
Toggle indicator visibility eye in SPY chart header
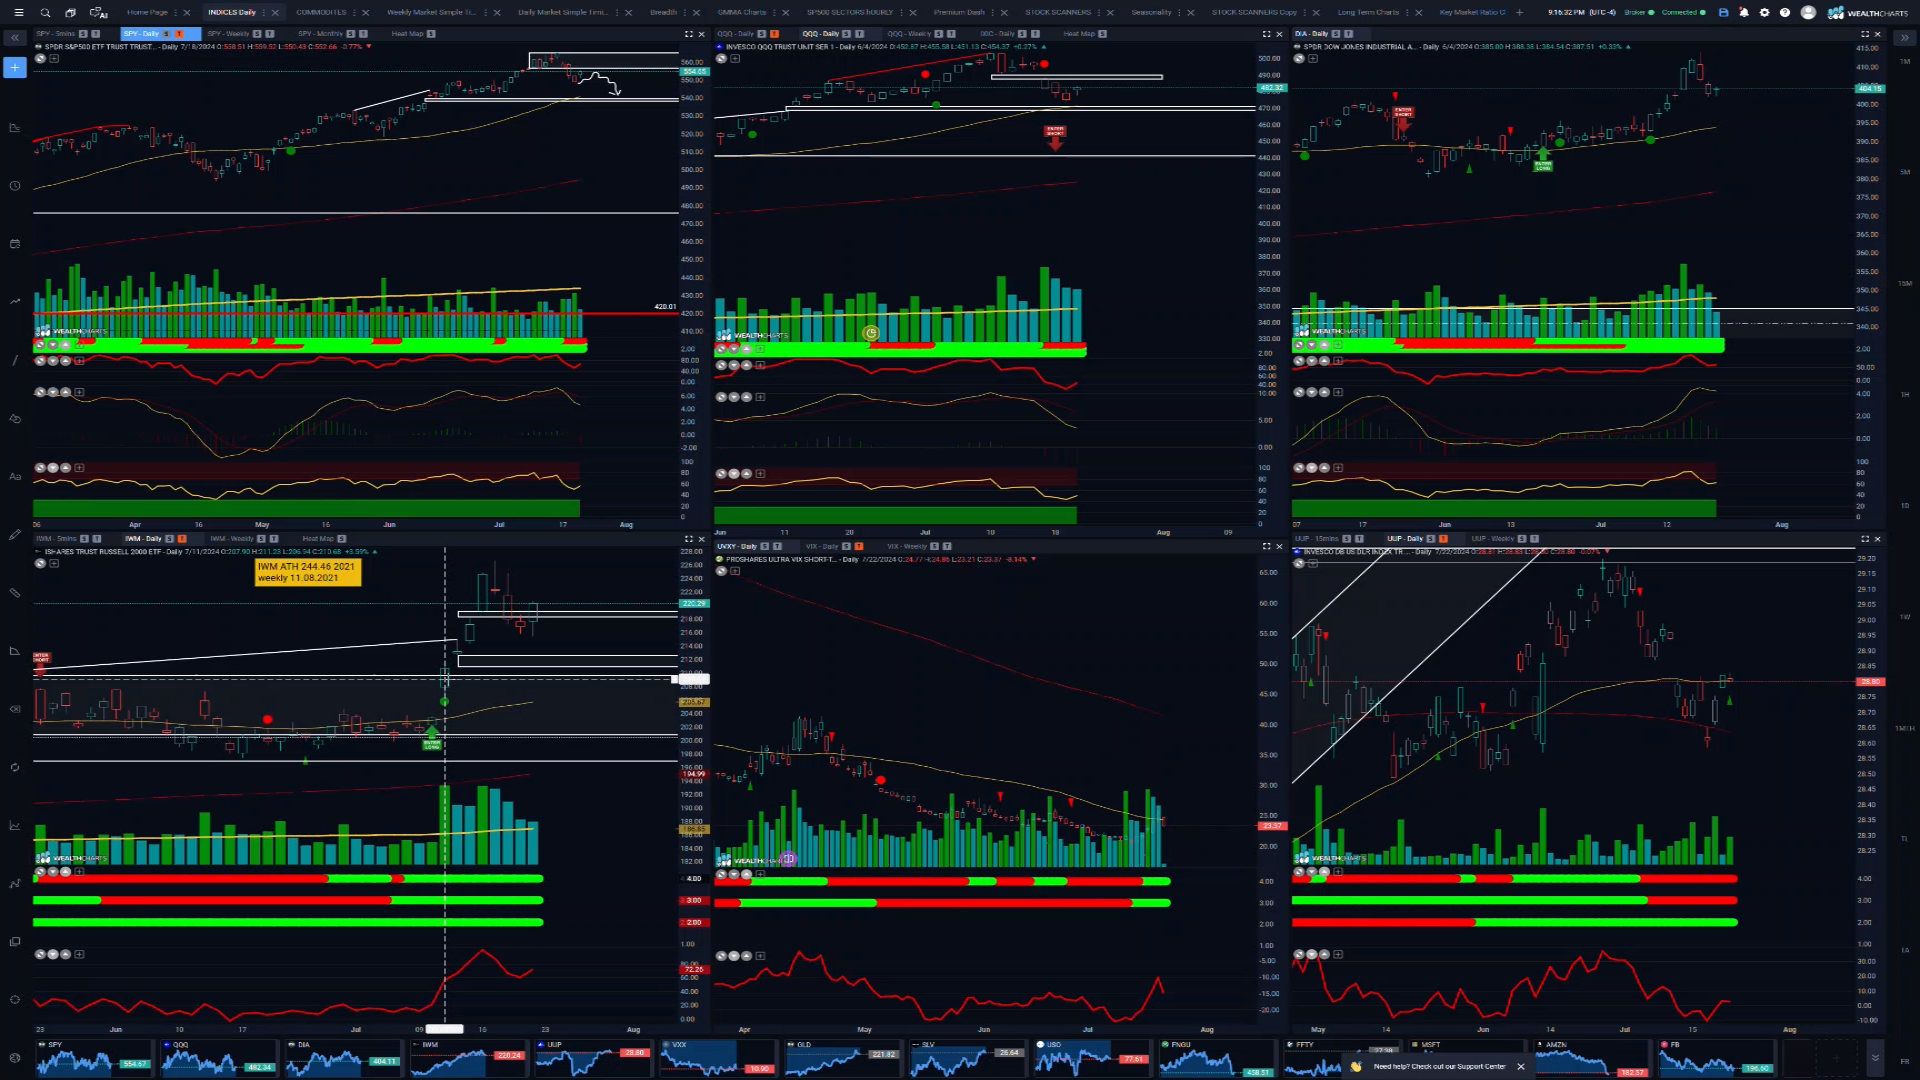[x=40, y=58]
